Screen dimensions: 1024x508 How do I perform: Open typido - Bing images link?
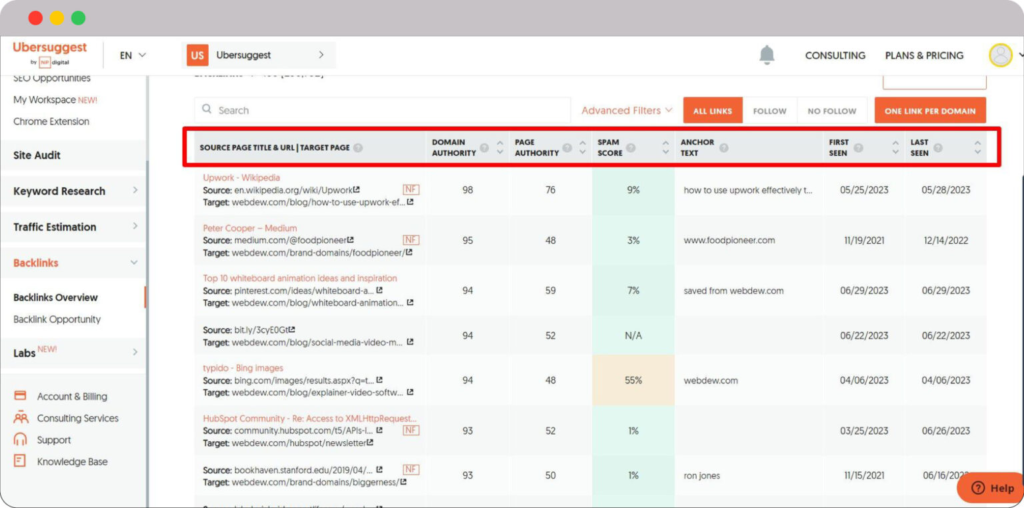click(243, 368)
